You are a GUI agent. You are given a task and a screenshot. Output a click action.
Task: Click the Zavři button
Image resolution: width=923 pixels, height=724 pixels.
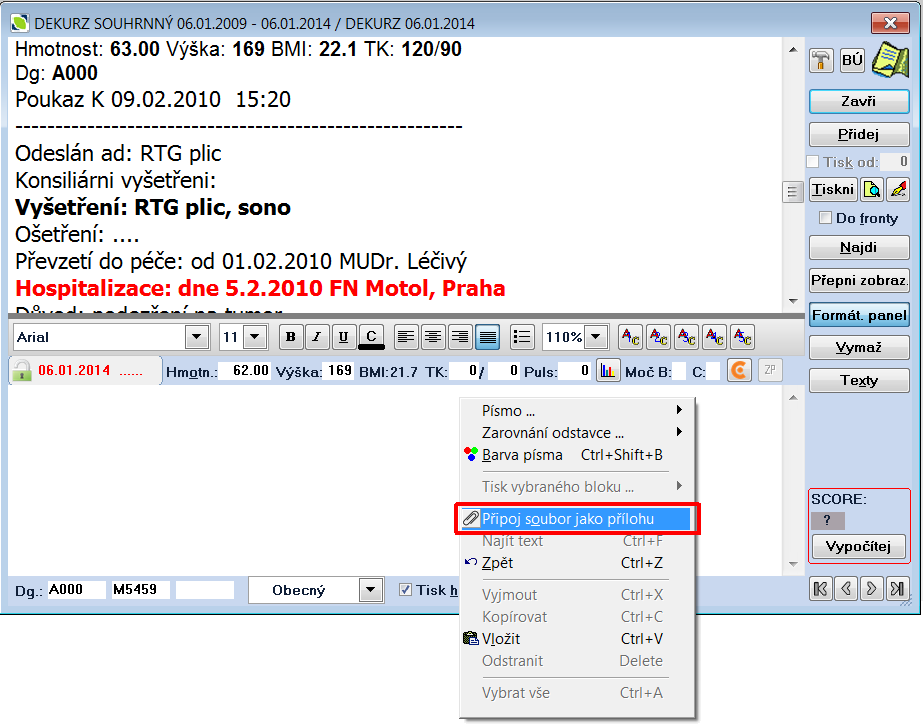coord(859,101)
